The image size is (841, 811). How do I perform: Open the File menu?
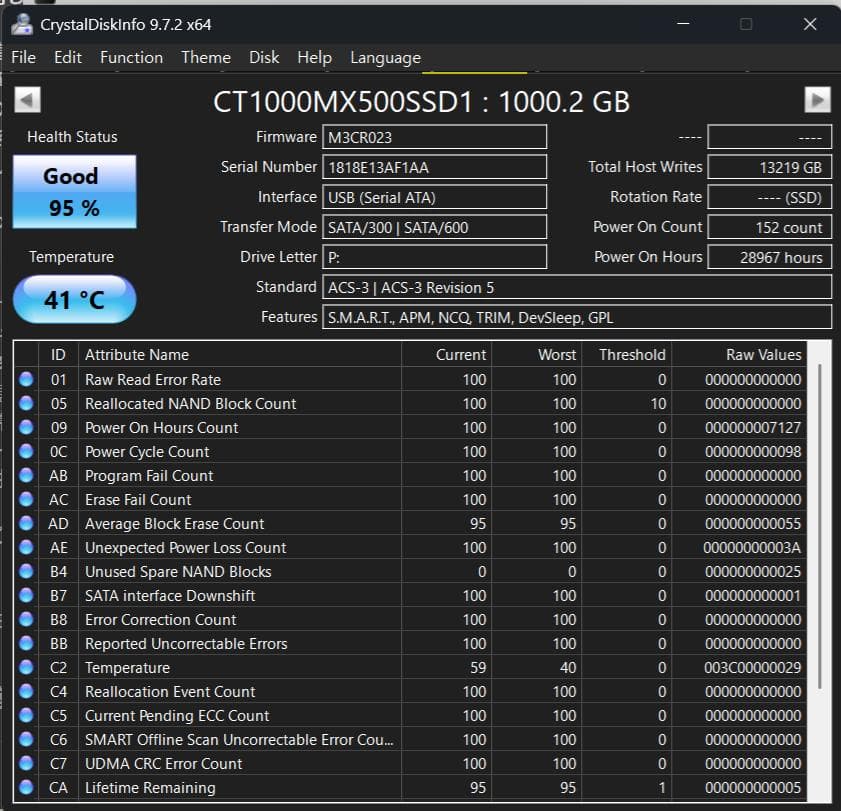[x=23, y=57]
